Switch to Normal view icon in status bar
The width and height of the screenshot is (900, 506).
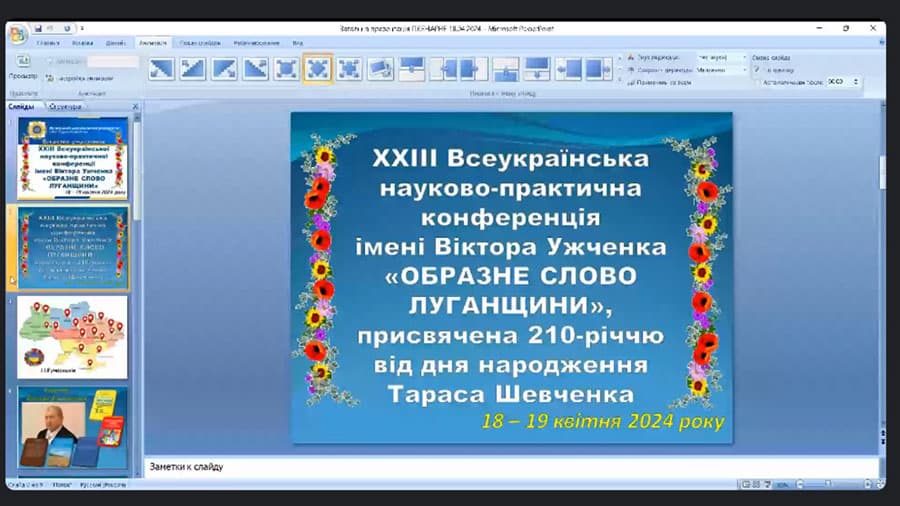point(746,484)
